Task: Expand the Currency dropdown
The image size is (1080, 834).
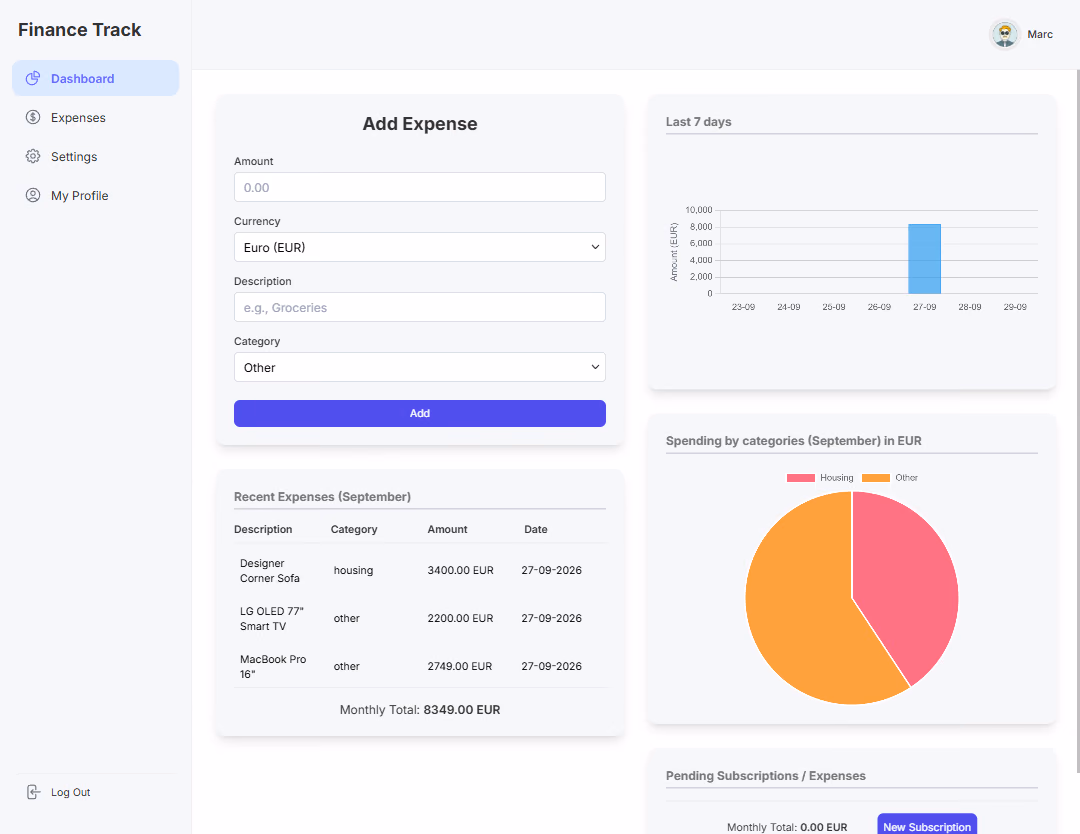Action: click(419, 247)
